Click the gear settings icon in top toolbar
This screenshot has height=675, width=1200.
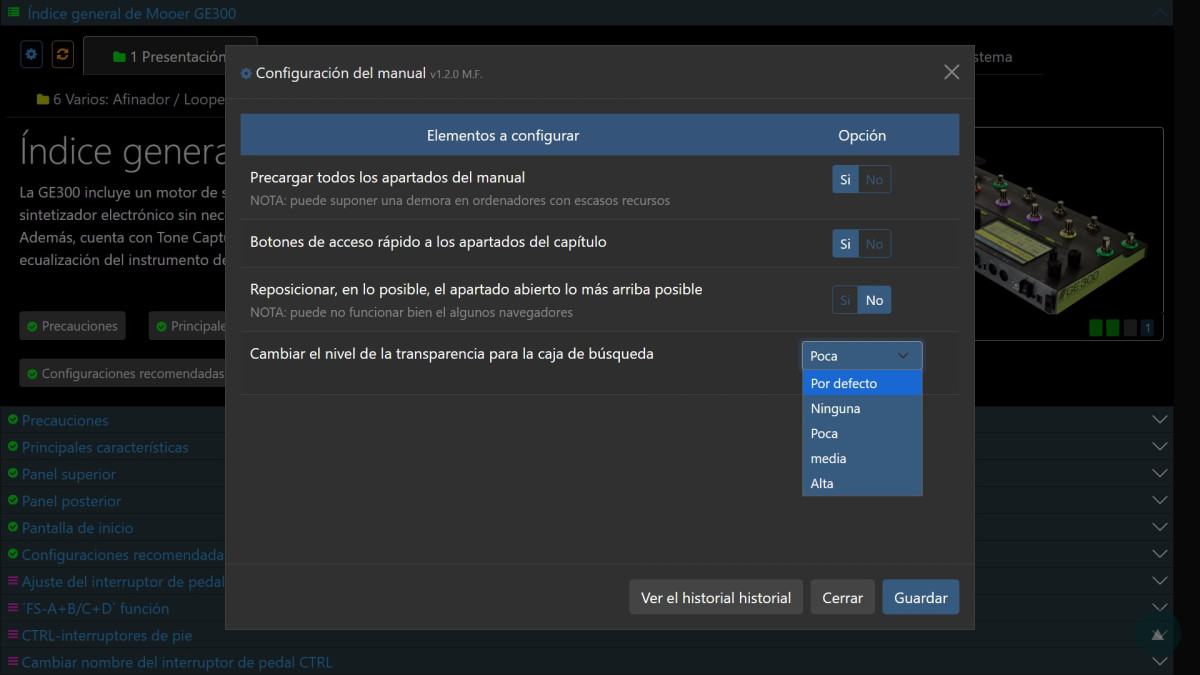coord(31,54)
